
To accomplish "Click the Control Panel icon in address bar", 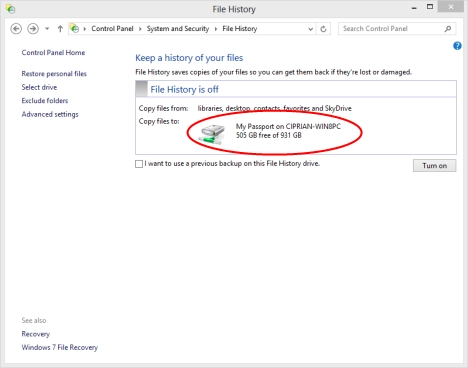I will tap(75, 29).
